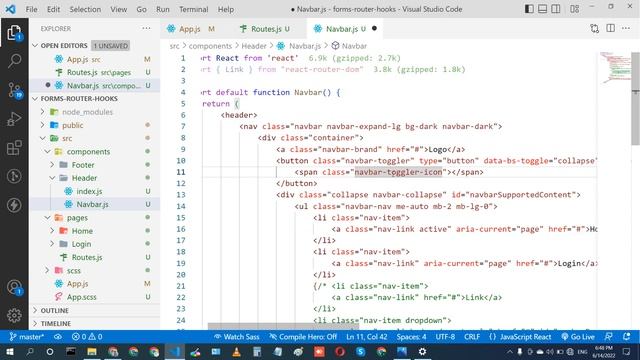Click the code minimap preview
The width and height of the screenshot is (640, 360).
[616, 67]
